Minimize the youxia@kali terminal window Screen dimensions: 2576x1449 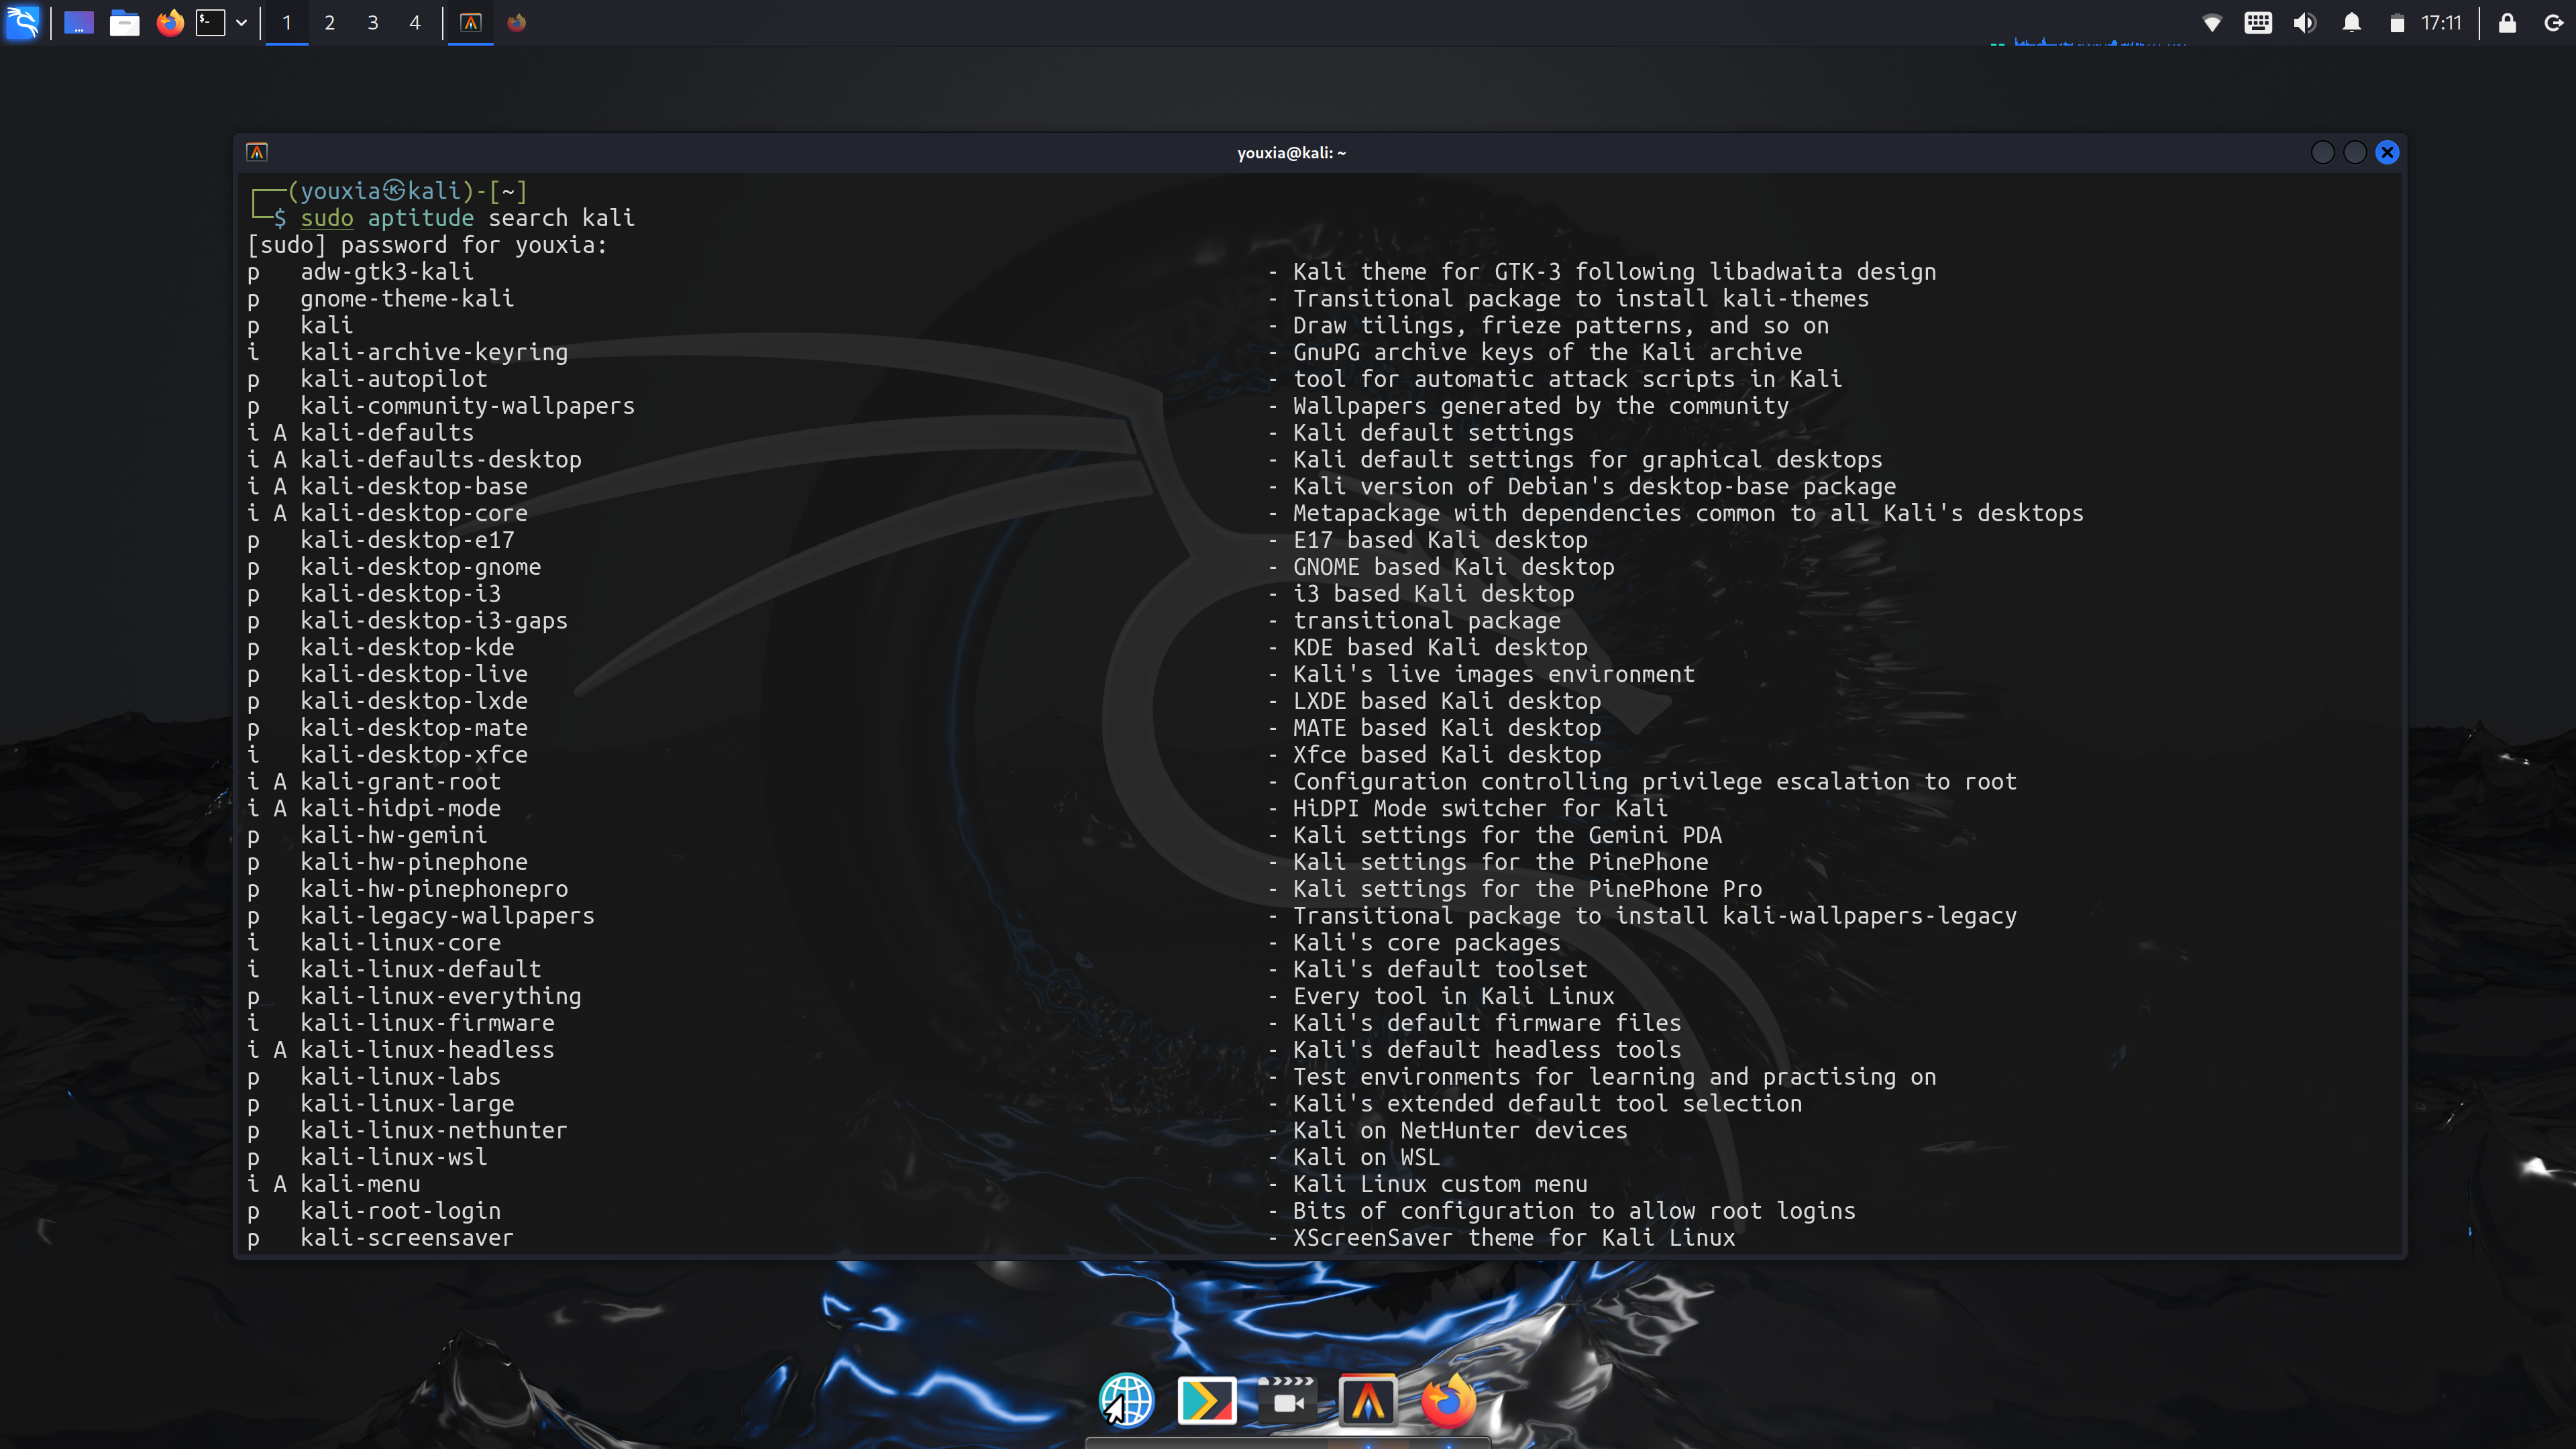coord(2323,152)
